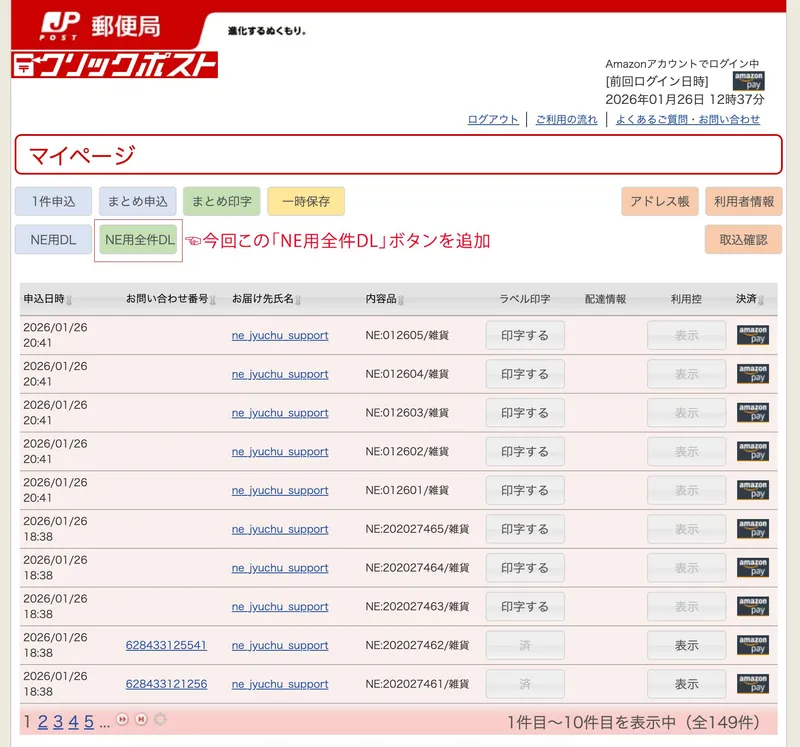Open ne_jyuchu_support link in the NE:012601 row
The width and height of the screenshot is (800, 747).
tap(280, 491)
